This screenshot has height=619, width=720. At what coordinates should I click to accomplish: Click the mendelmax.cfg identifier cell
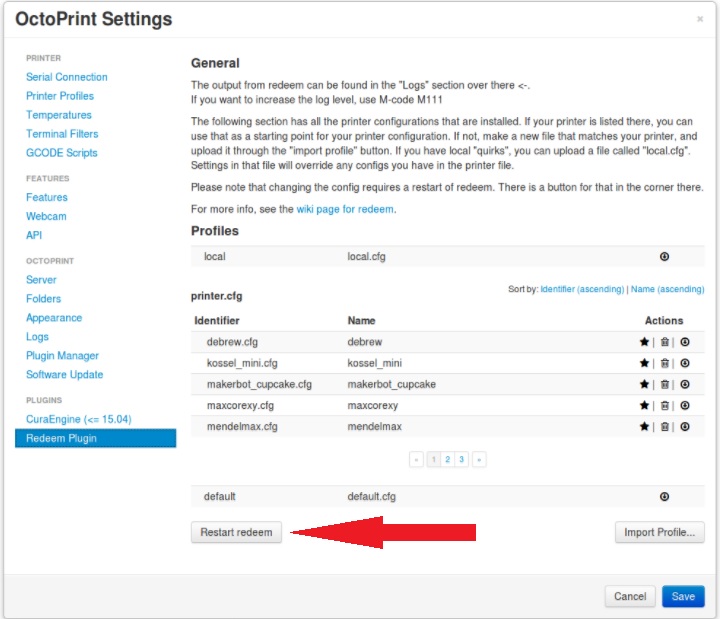(242, 427)
